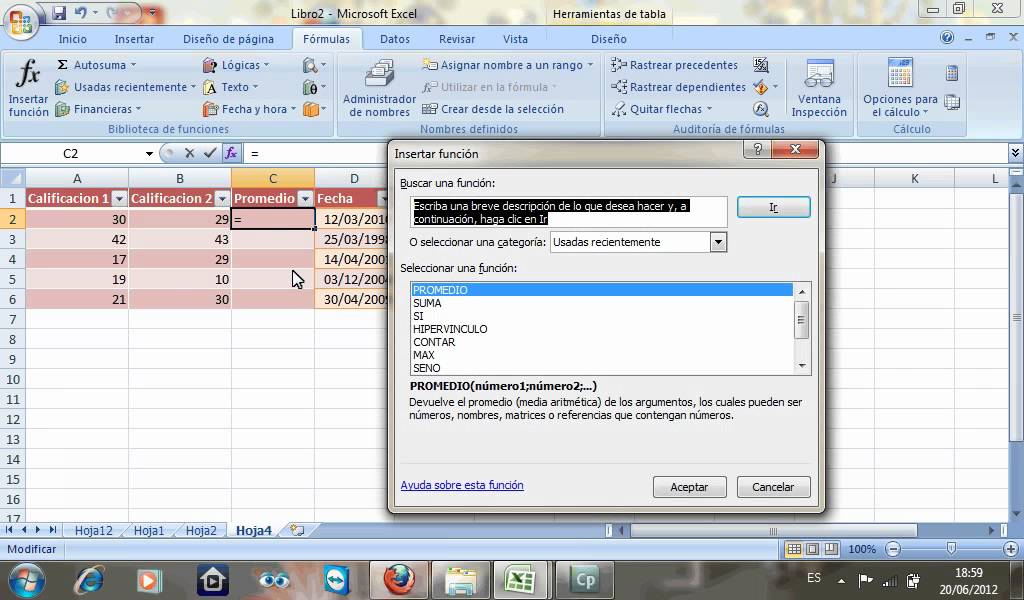1024x600 pixels.
Task: Open the Autosuma sigma button
Action: click(97, 65)
